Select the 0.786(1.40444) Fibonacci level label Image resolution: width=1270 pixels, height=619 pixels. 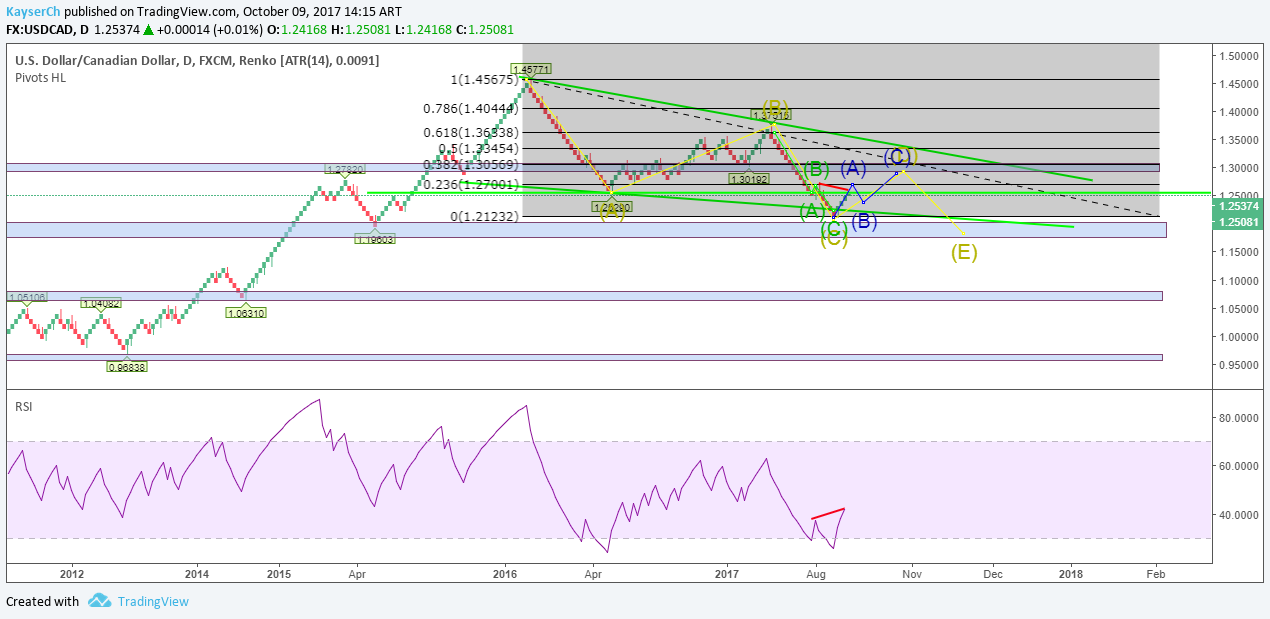tap(470, 109)
